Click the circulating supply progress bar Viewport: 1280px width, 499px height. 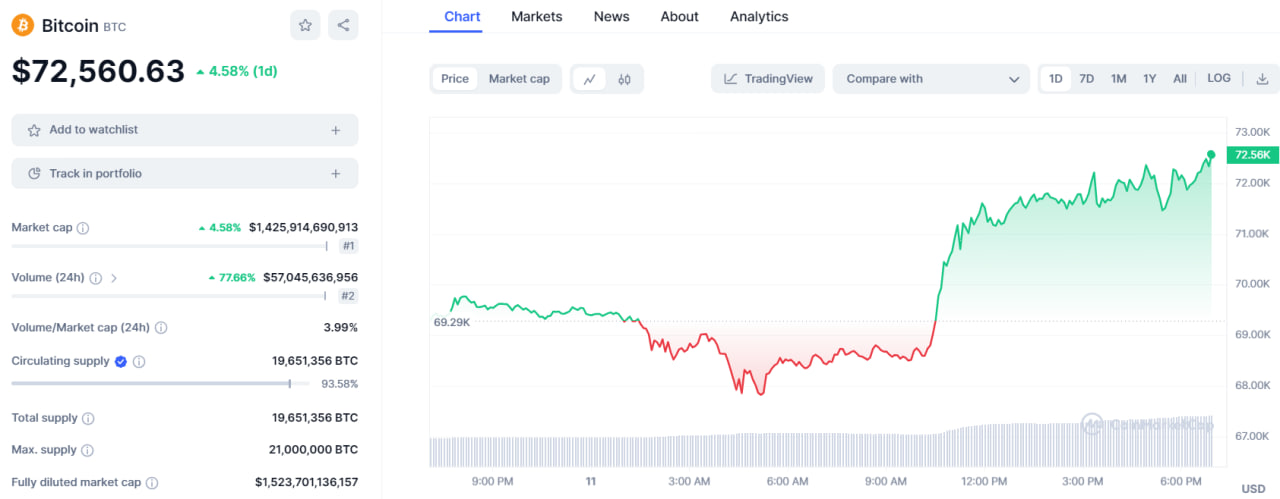(x=150, y=383)
